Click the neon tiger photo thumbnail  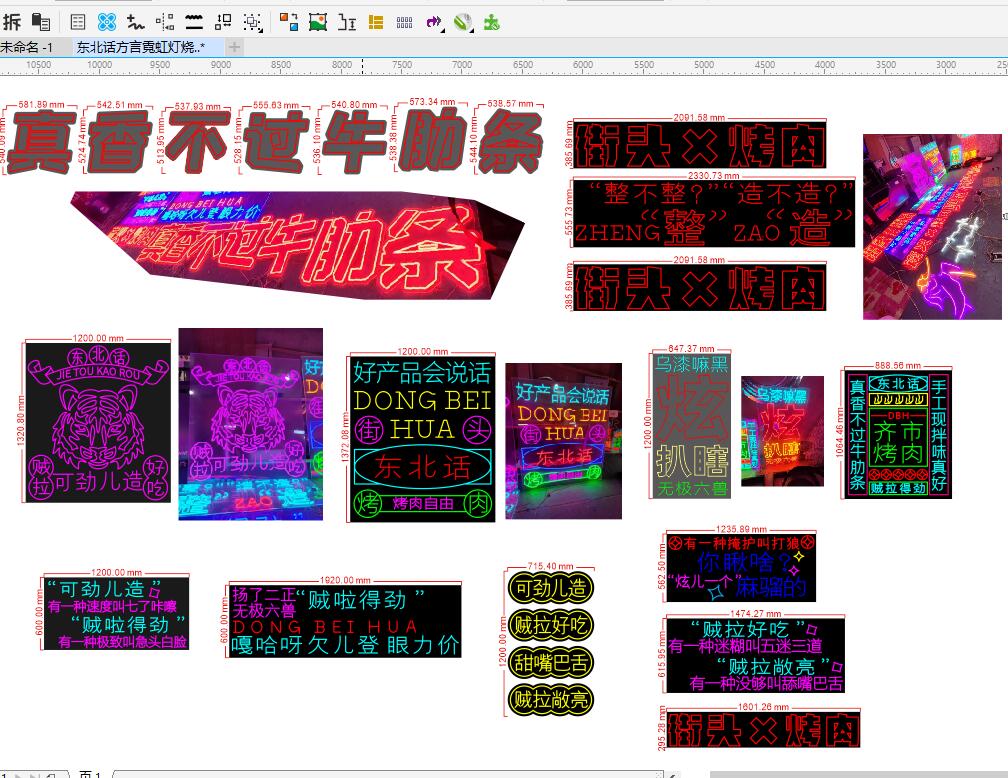(x=250, y=424)
